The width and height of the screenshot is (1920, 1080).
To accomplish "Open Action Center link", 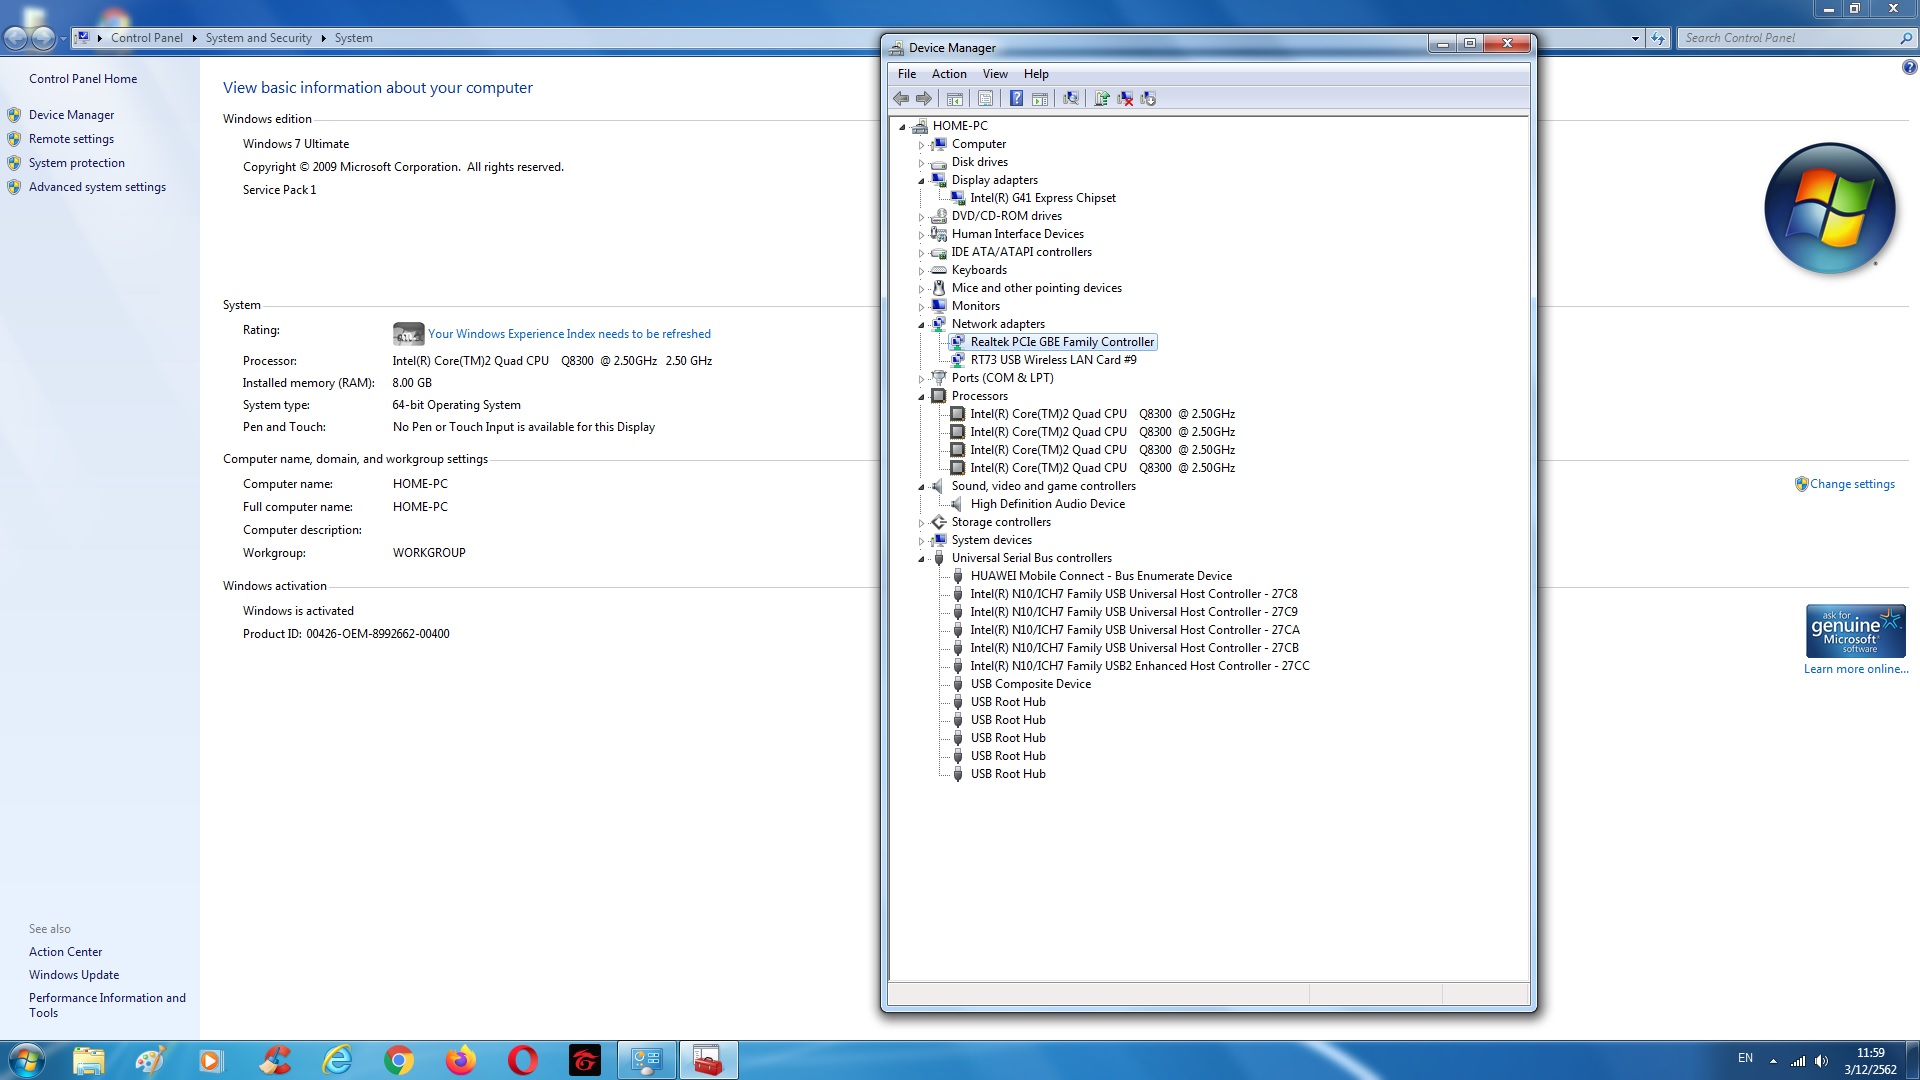I will pos(66,952).
